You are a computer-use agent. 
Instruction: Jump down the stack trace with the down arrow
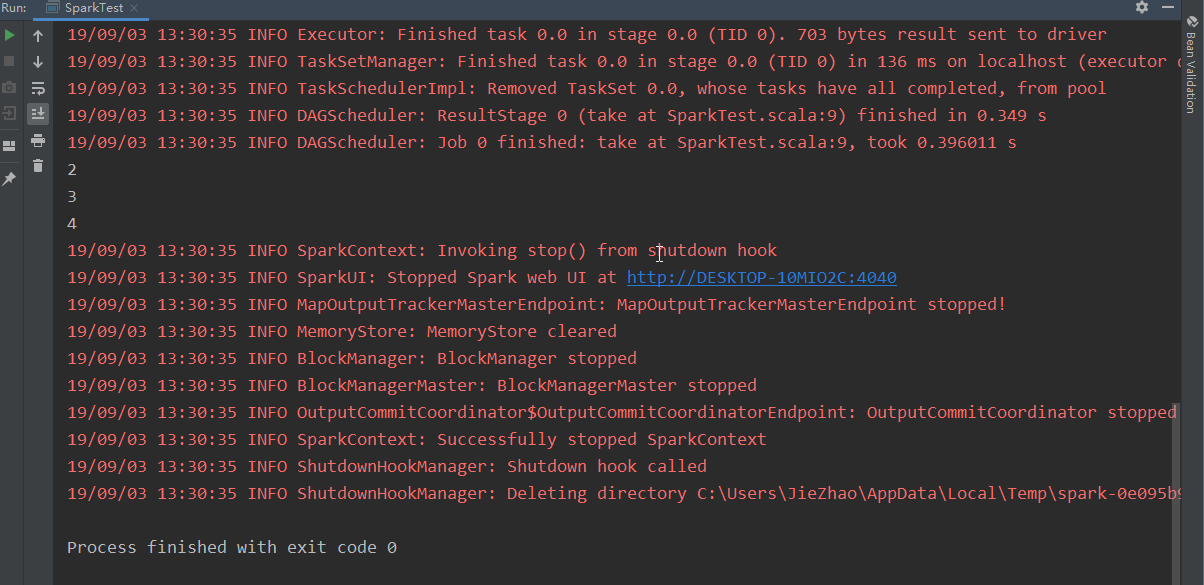[38, 62]
